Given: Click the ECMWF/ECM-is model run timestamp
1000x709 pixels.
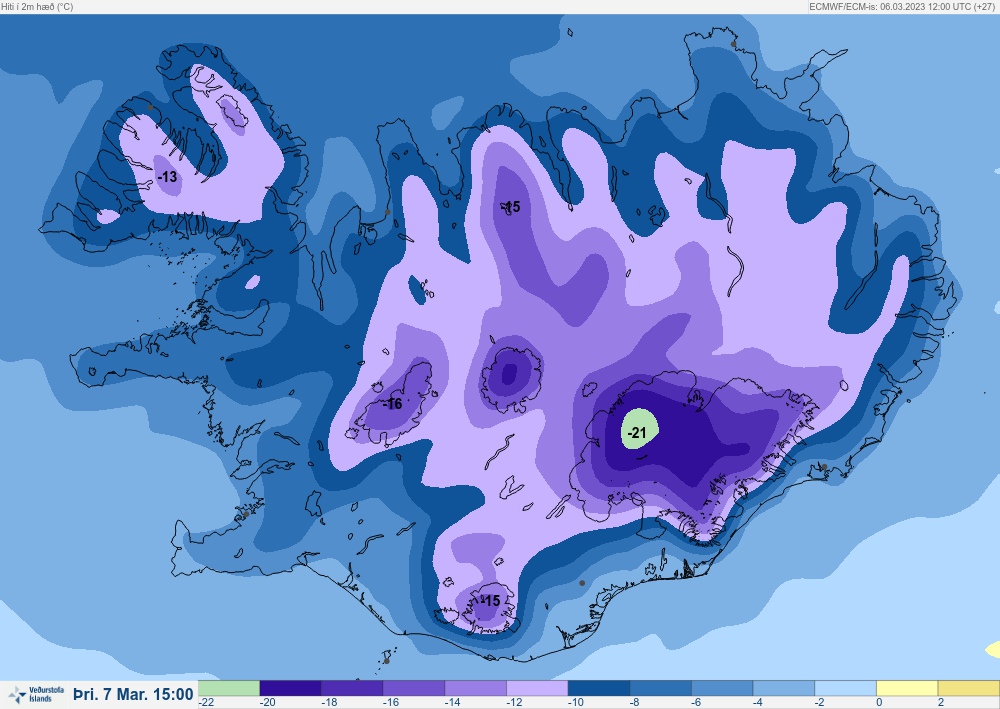Looking at the screenshot, I should point(902,6).
